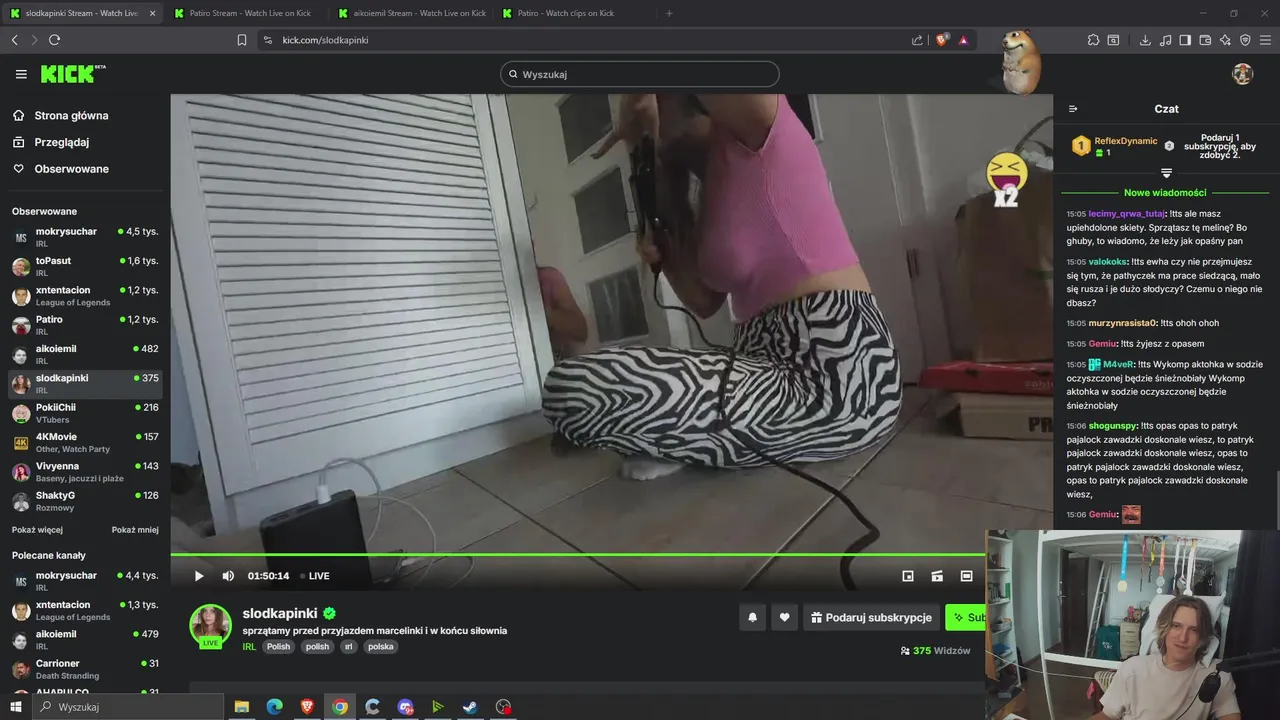This screenshot has height=720, width=1280.
Task: Seek on green video progress bar
Action: coord(578,555)
